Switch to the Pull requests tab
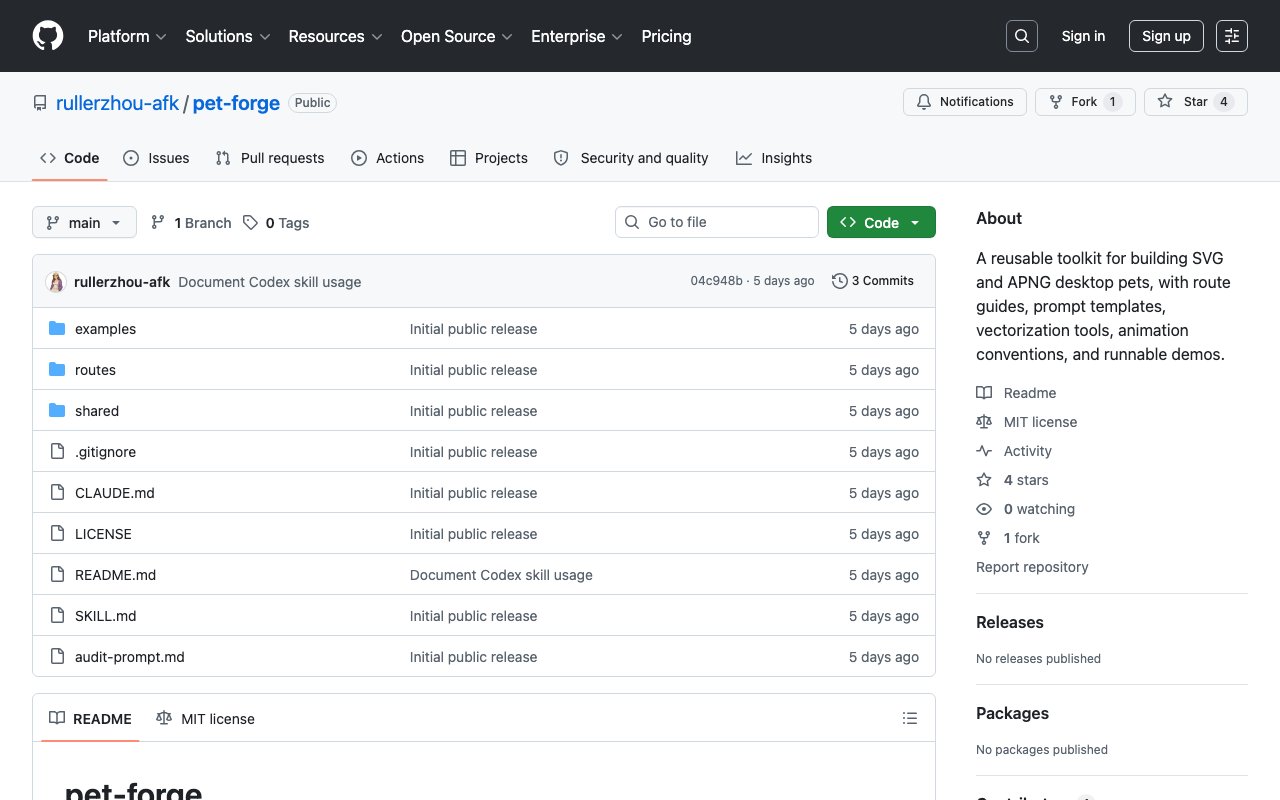Screen dimensions: 1280x800 (270, 158)
